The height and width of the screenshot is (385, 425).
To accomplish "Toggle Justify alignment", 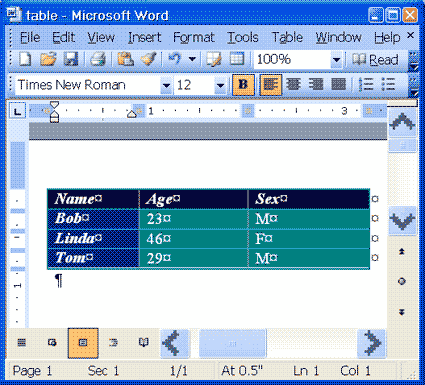I will 338,85.
